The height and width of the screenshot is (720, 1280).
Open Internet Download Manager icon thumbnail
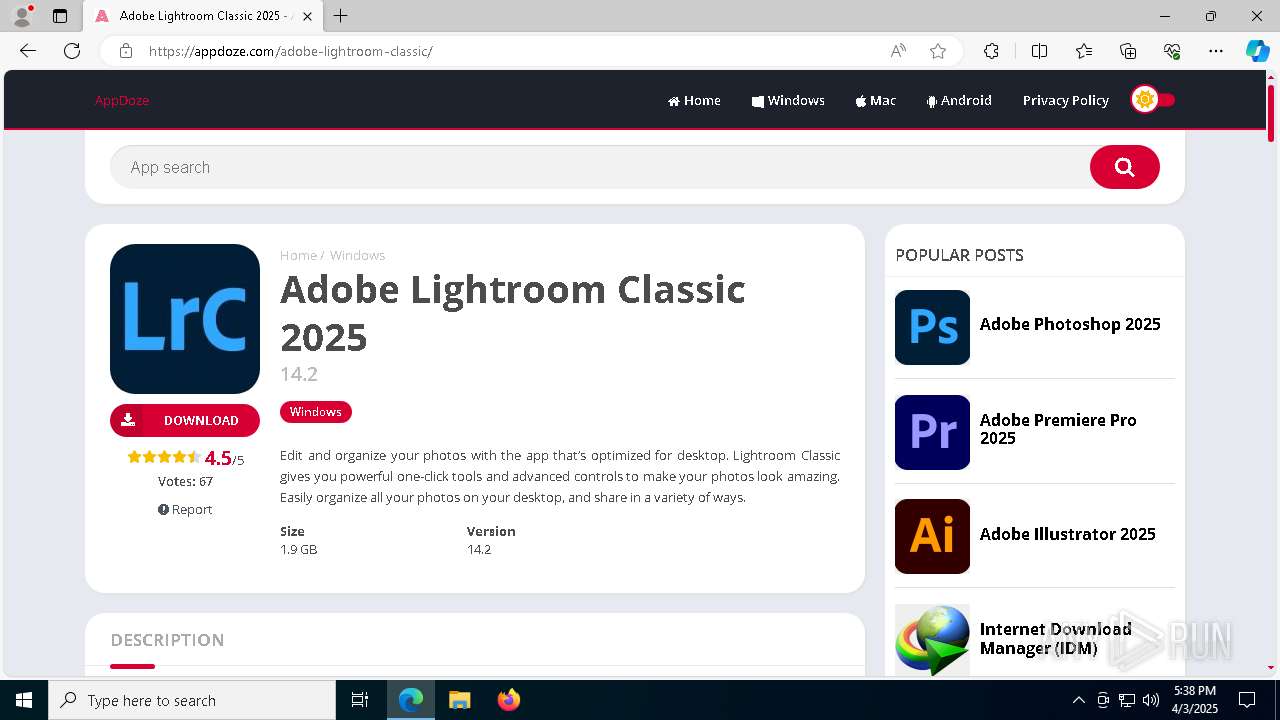click(x=932, y=640)
